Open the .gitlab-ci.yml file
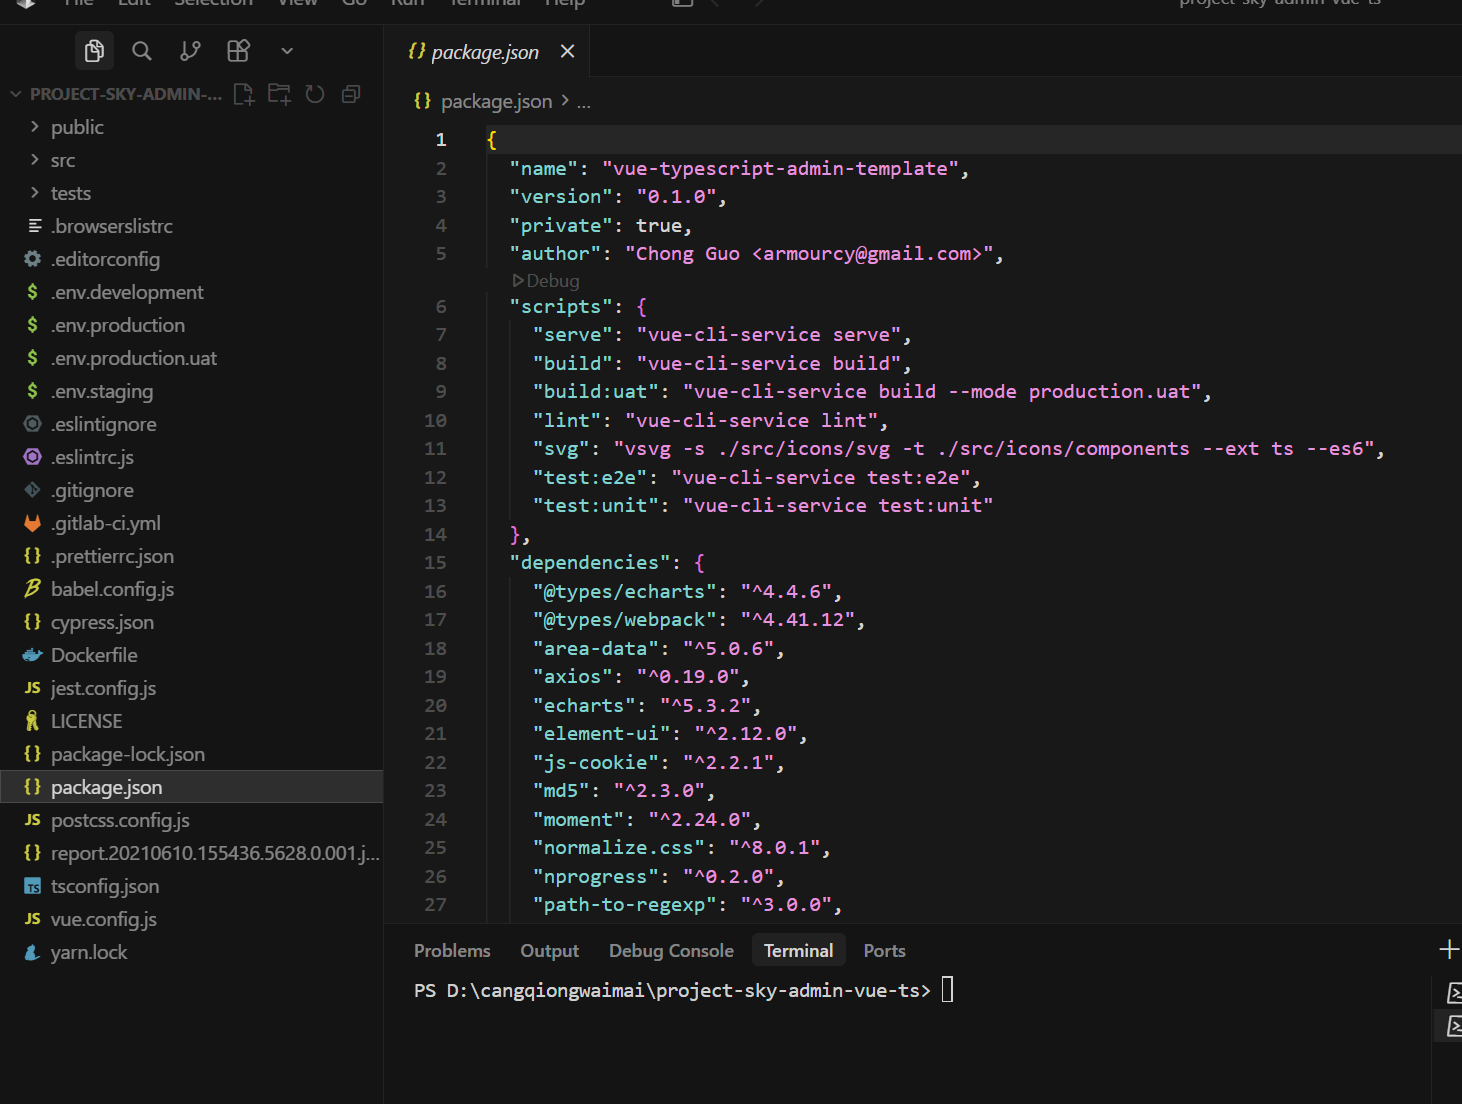The width and height of the screenshot is (1462, 1104). click(x=191, y=523)
